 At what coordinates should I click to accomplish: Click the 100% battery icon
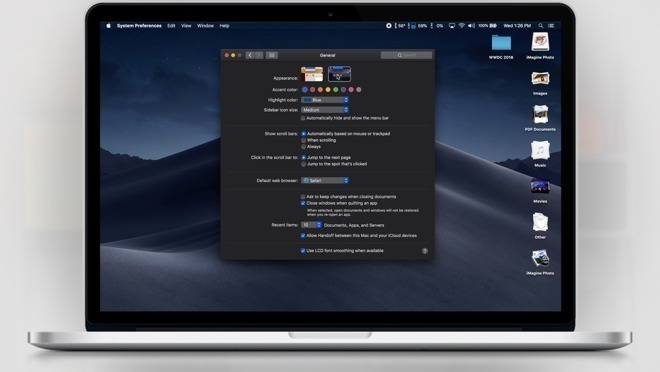pyautogui.click(x=487, y=26)
